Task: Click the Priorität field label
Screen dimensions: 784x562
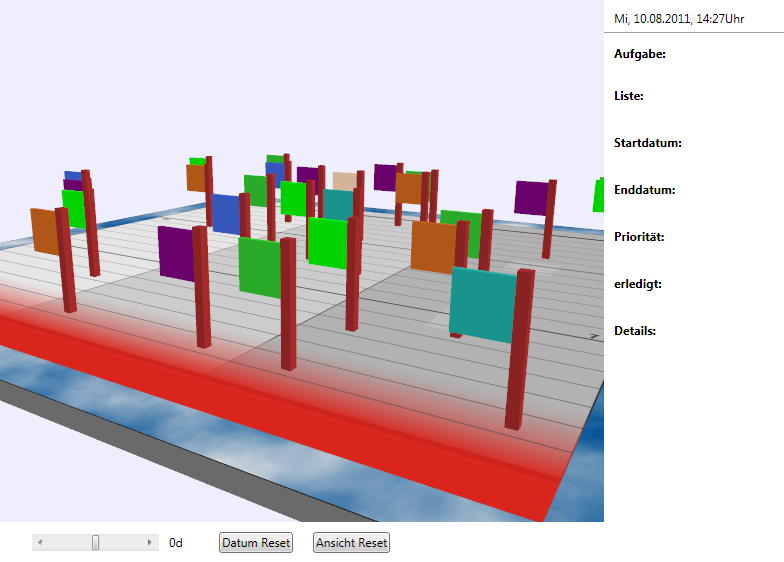Action: click(x=639, y=237)
